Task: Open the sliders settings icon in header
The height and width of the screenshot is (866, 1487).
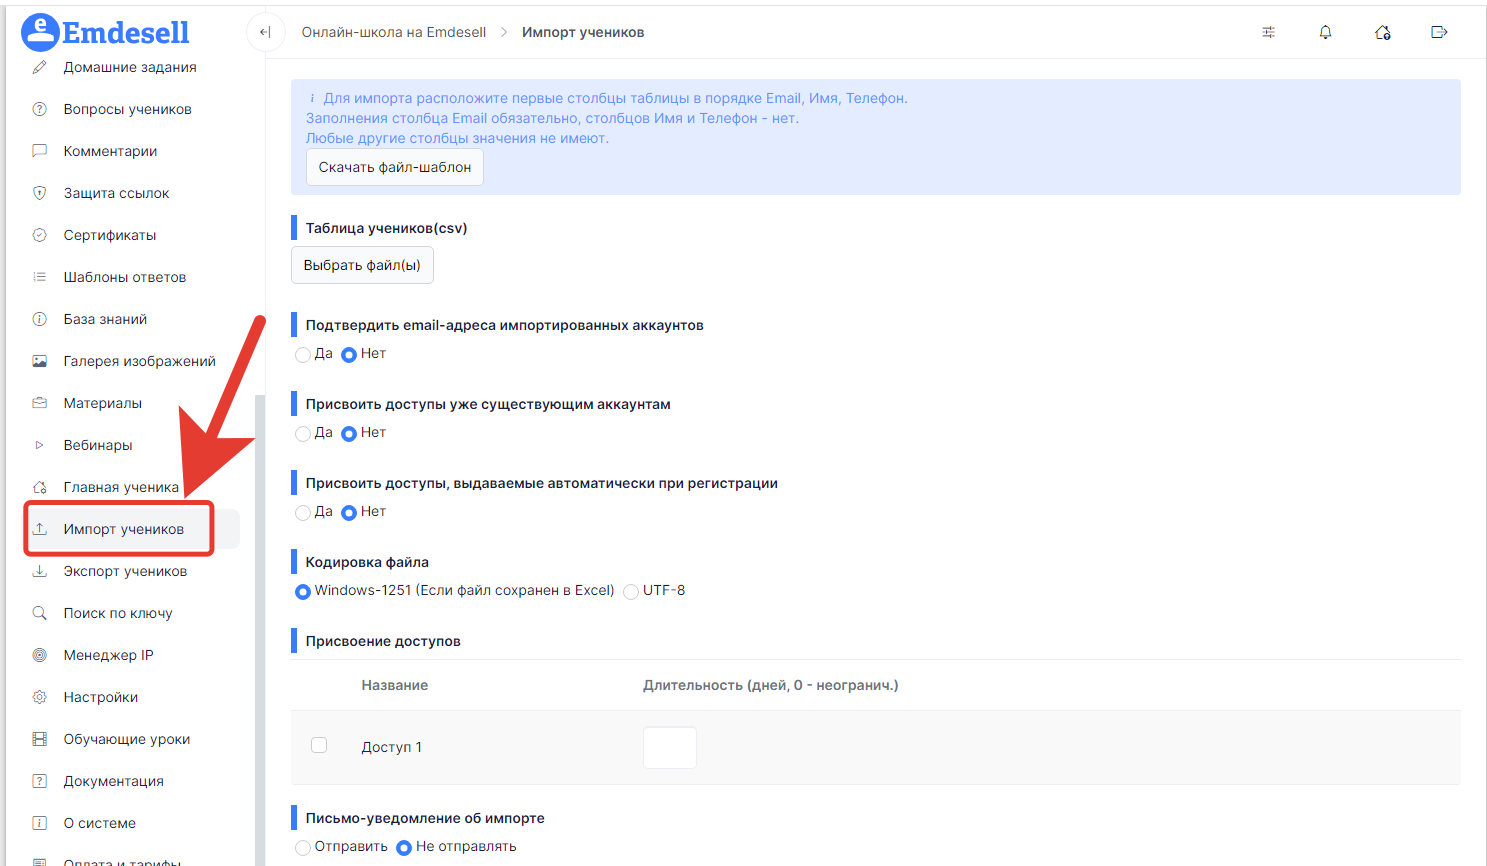Action: [x=1268, y=32]
